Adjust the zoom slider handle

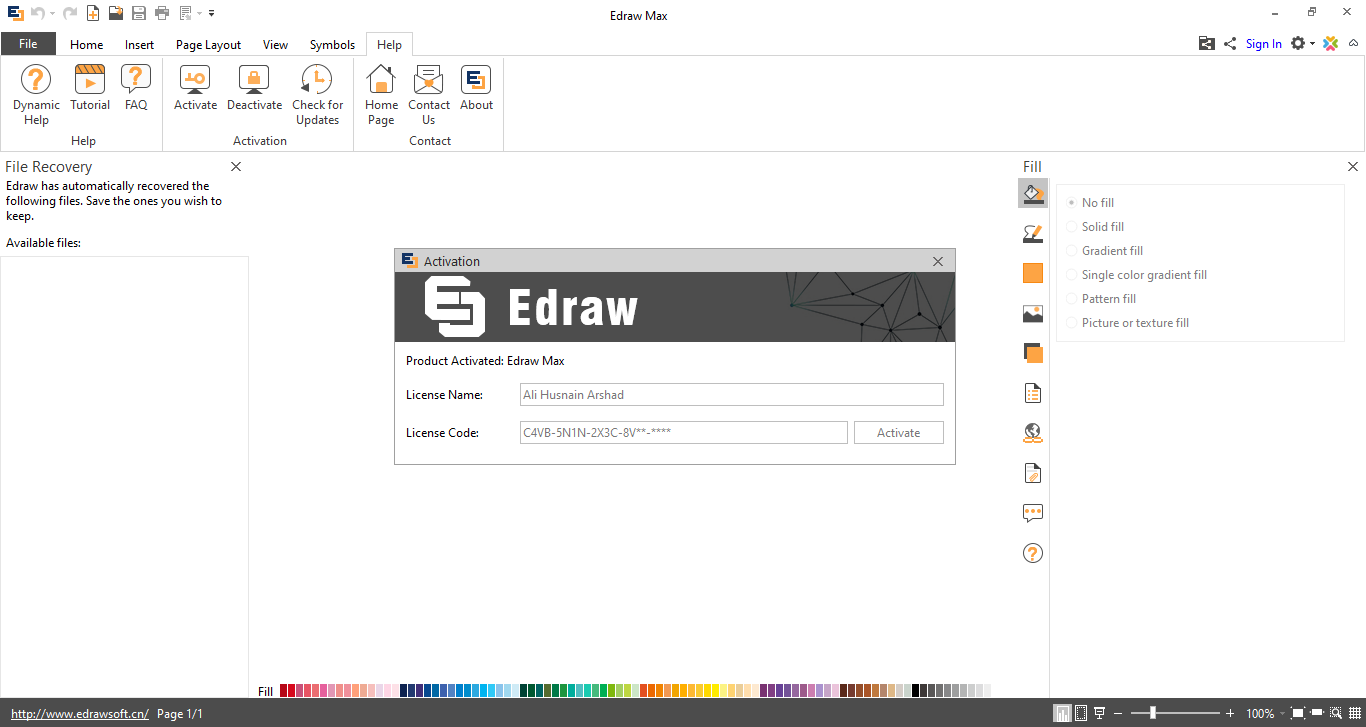click(1153, 713)
